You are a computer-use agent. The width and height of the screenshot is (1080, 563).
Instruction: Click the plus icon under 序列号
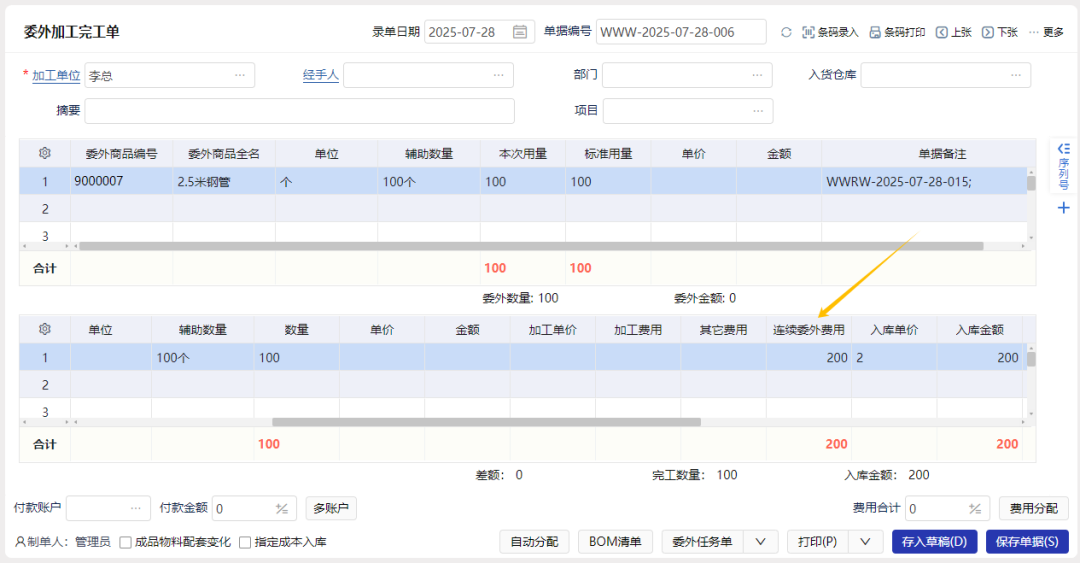1063,207
